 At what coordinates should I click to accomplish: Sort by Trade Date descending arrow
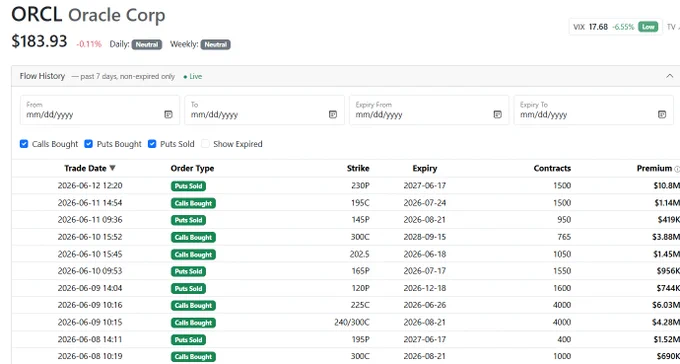tap(112, 168)
